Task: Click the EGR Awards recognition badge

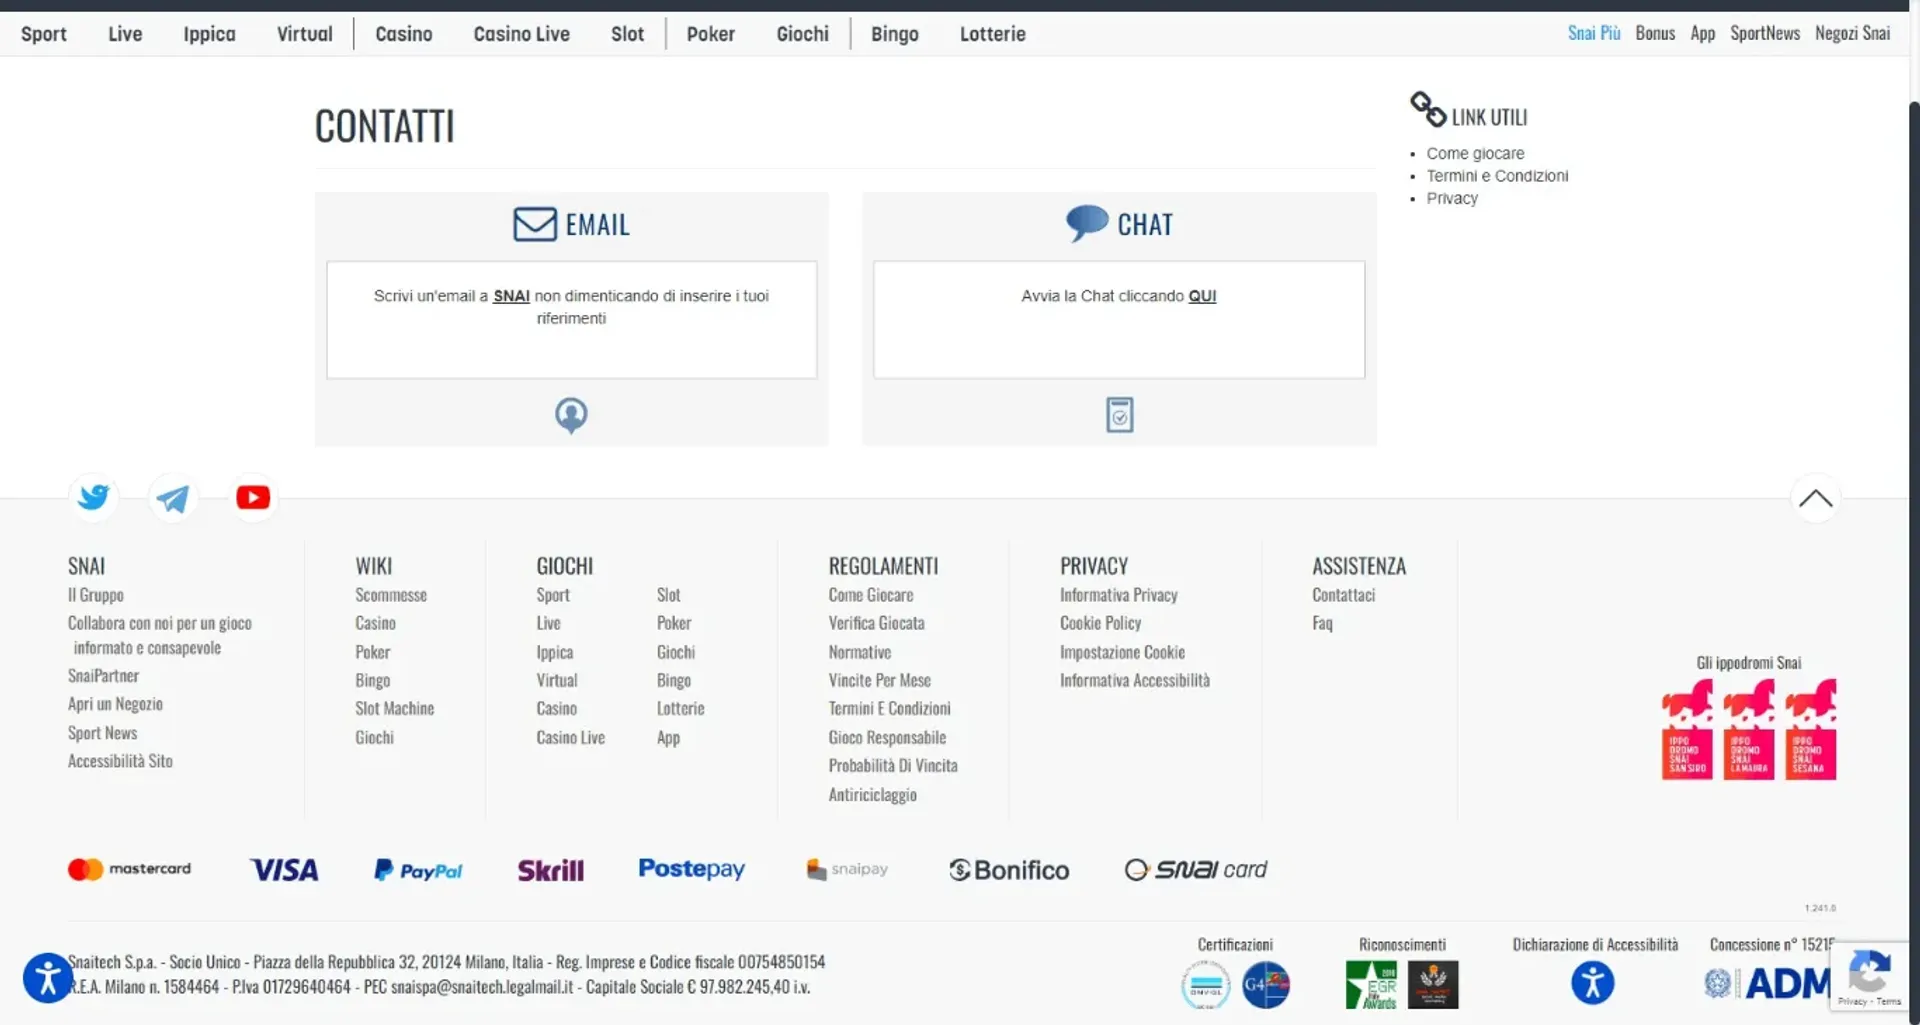Action: (1371, 985)
